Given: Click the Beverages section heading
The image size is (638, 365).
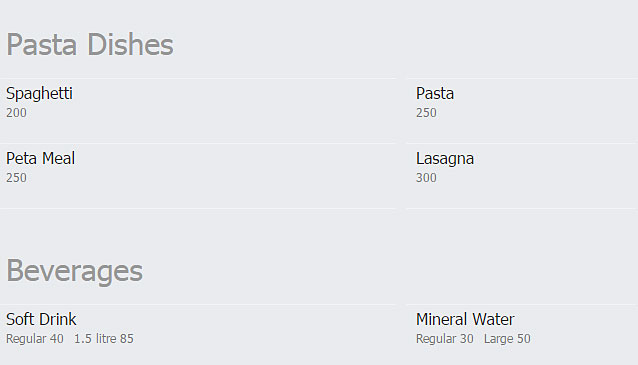Looking at the screenshot, I should click(74, 271).
